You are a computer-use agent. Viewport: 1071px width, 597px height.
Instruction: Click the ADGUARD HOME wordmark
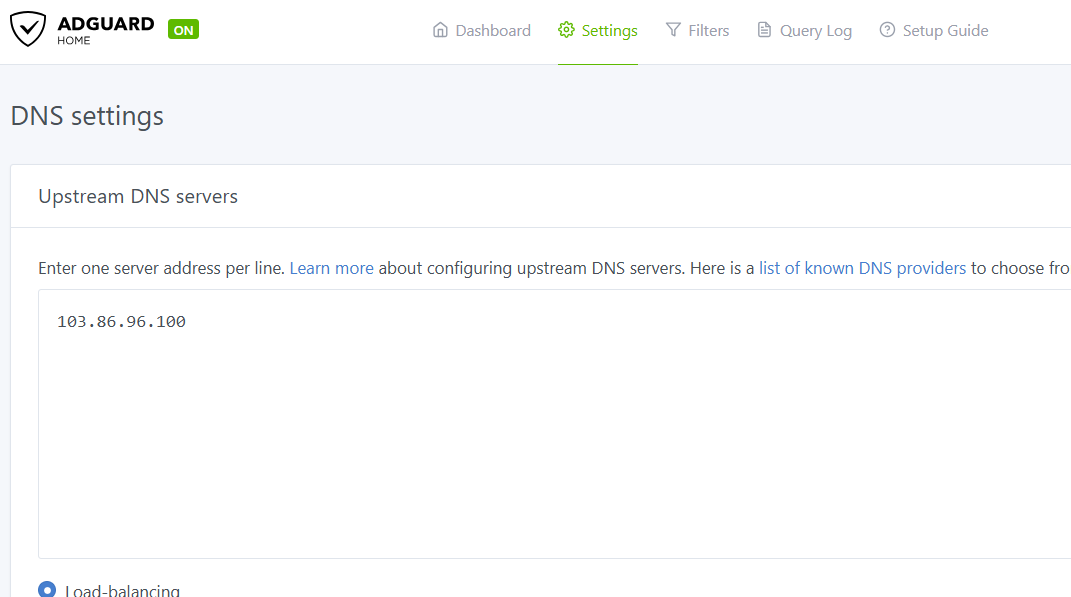(105, 30)
